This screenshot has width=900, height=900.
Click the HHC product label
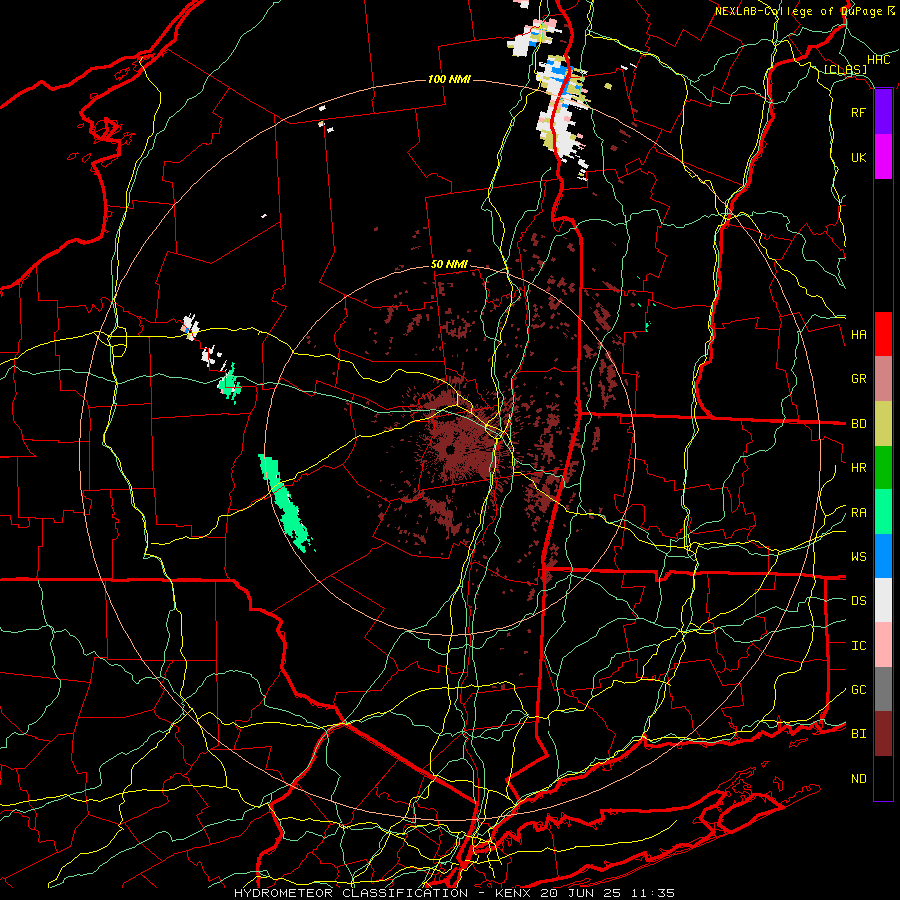[x=879, y=60]
